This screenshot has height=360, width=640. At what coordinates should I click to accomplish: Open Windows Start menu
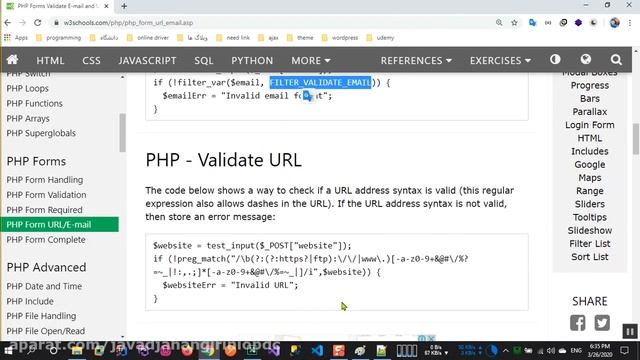pyautogui.click(x=8, y=351)
